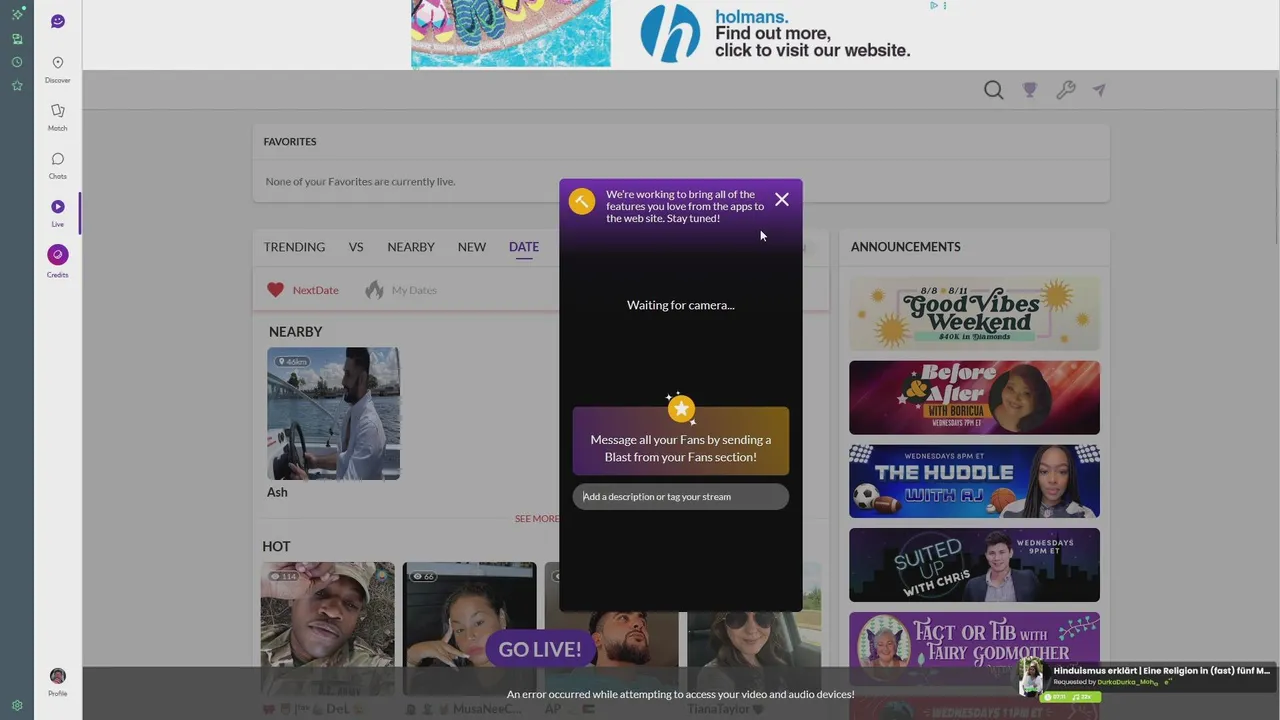1280x720 pixels.
Task: Select the NextDate sub-tab label
Action: click(x=315, y=290)
